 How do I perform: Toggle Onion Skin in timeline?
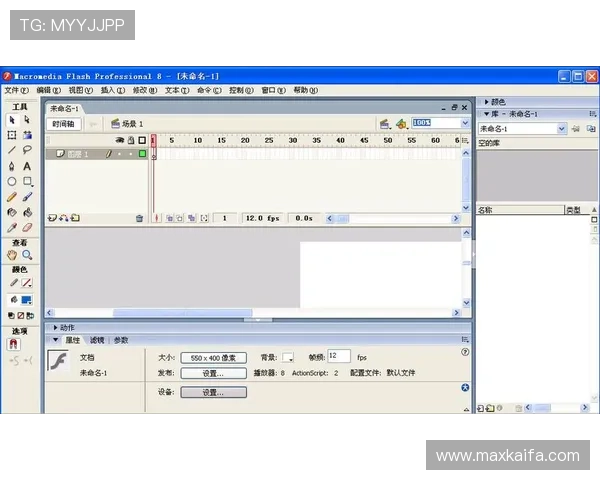pyautogui.click(x=169, y=218)
